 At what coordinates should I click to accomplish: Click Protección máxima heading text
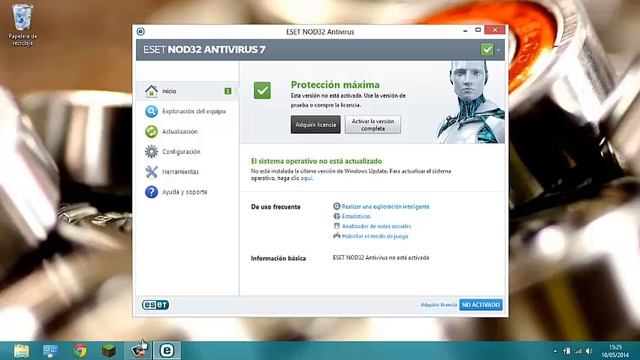[335, 85]
